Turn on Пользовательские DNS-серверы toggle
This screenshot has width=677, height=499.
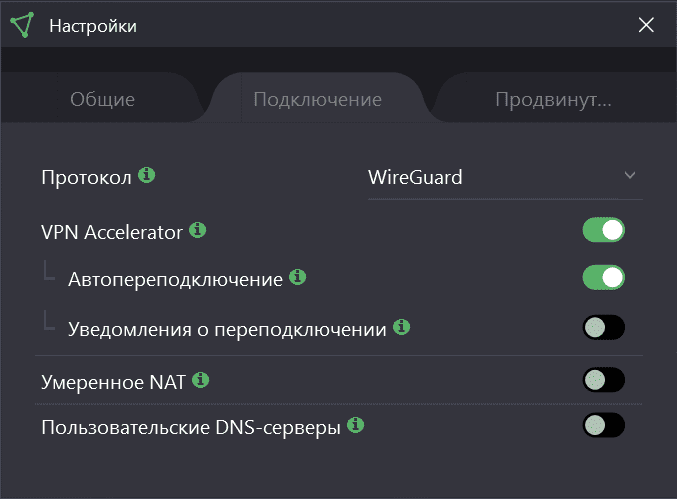[x=604, y=426]
